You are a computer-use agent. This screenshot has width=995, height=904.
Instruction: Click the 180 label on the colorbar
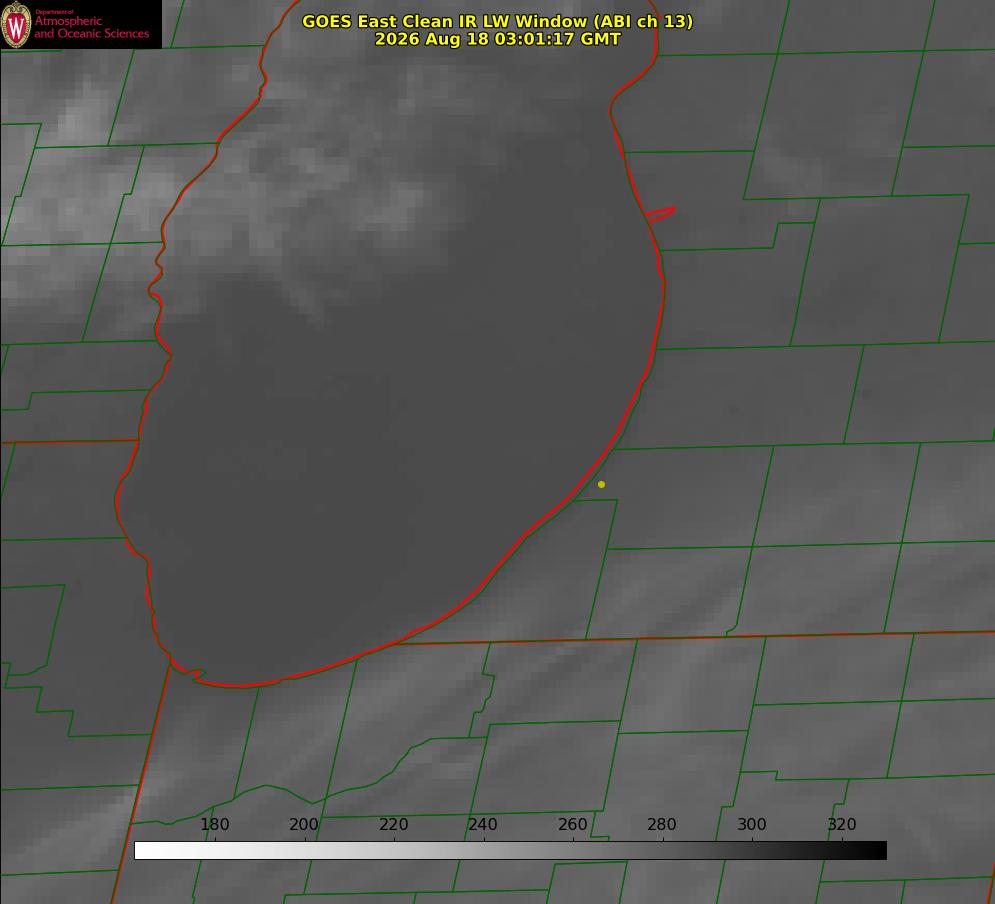click(x=214, y=824)
